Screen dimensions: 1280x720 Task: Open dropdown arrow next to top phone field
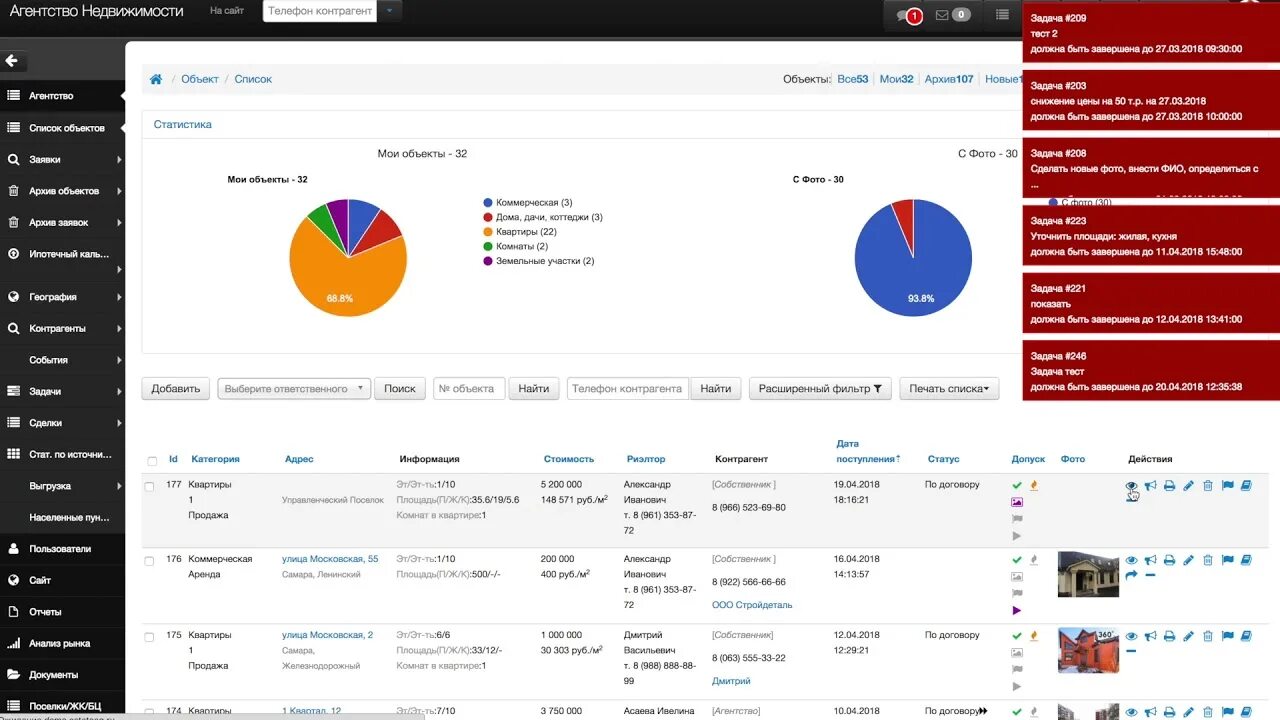(390, 12)
